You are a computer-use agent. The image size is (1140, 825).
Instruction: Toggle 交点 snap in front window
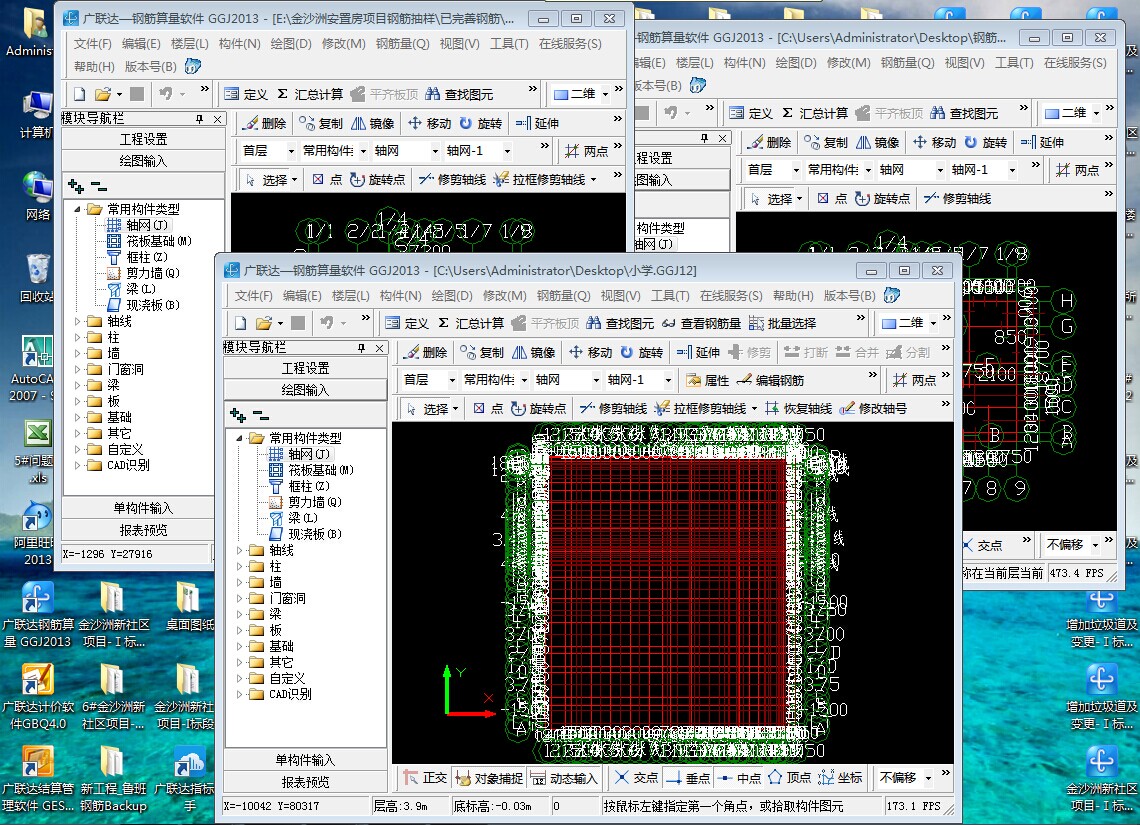(x=637, y=778)
